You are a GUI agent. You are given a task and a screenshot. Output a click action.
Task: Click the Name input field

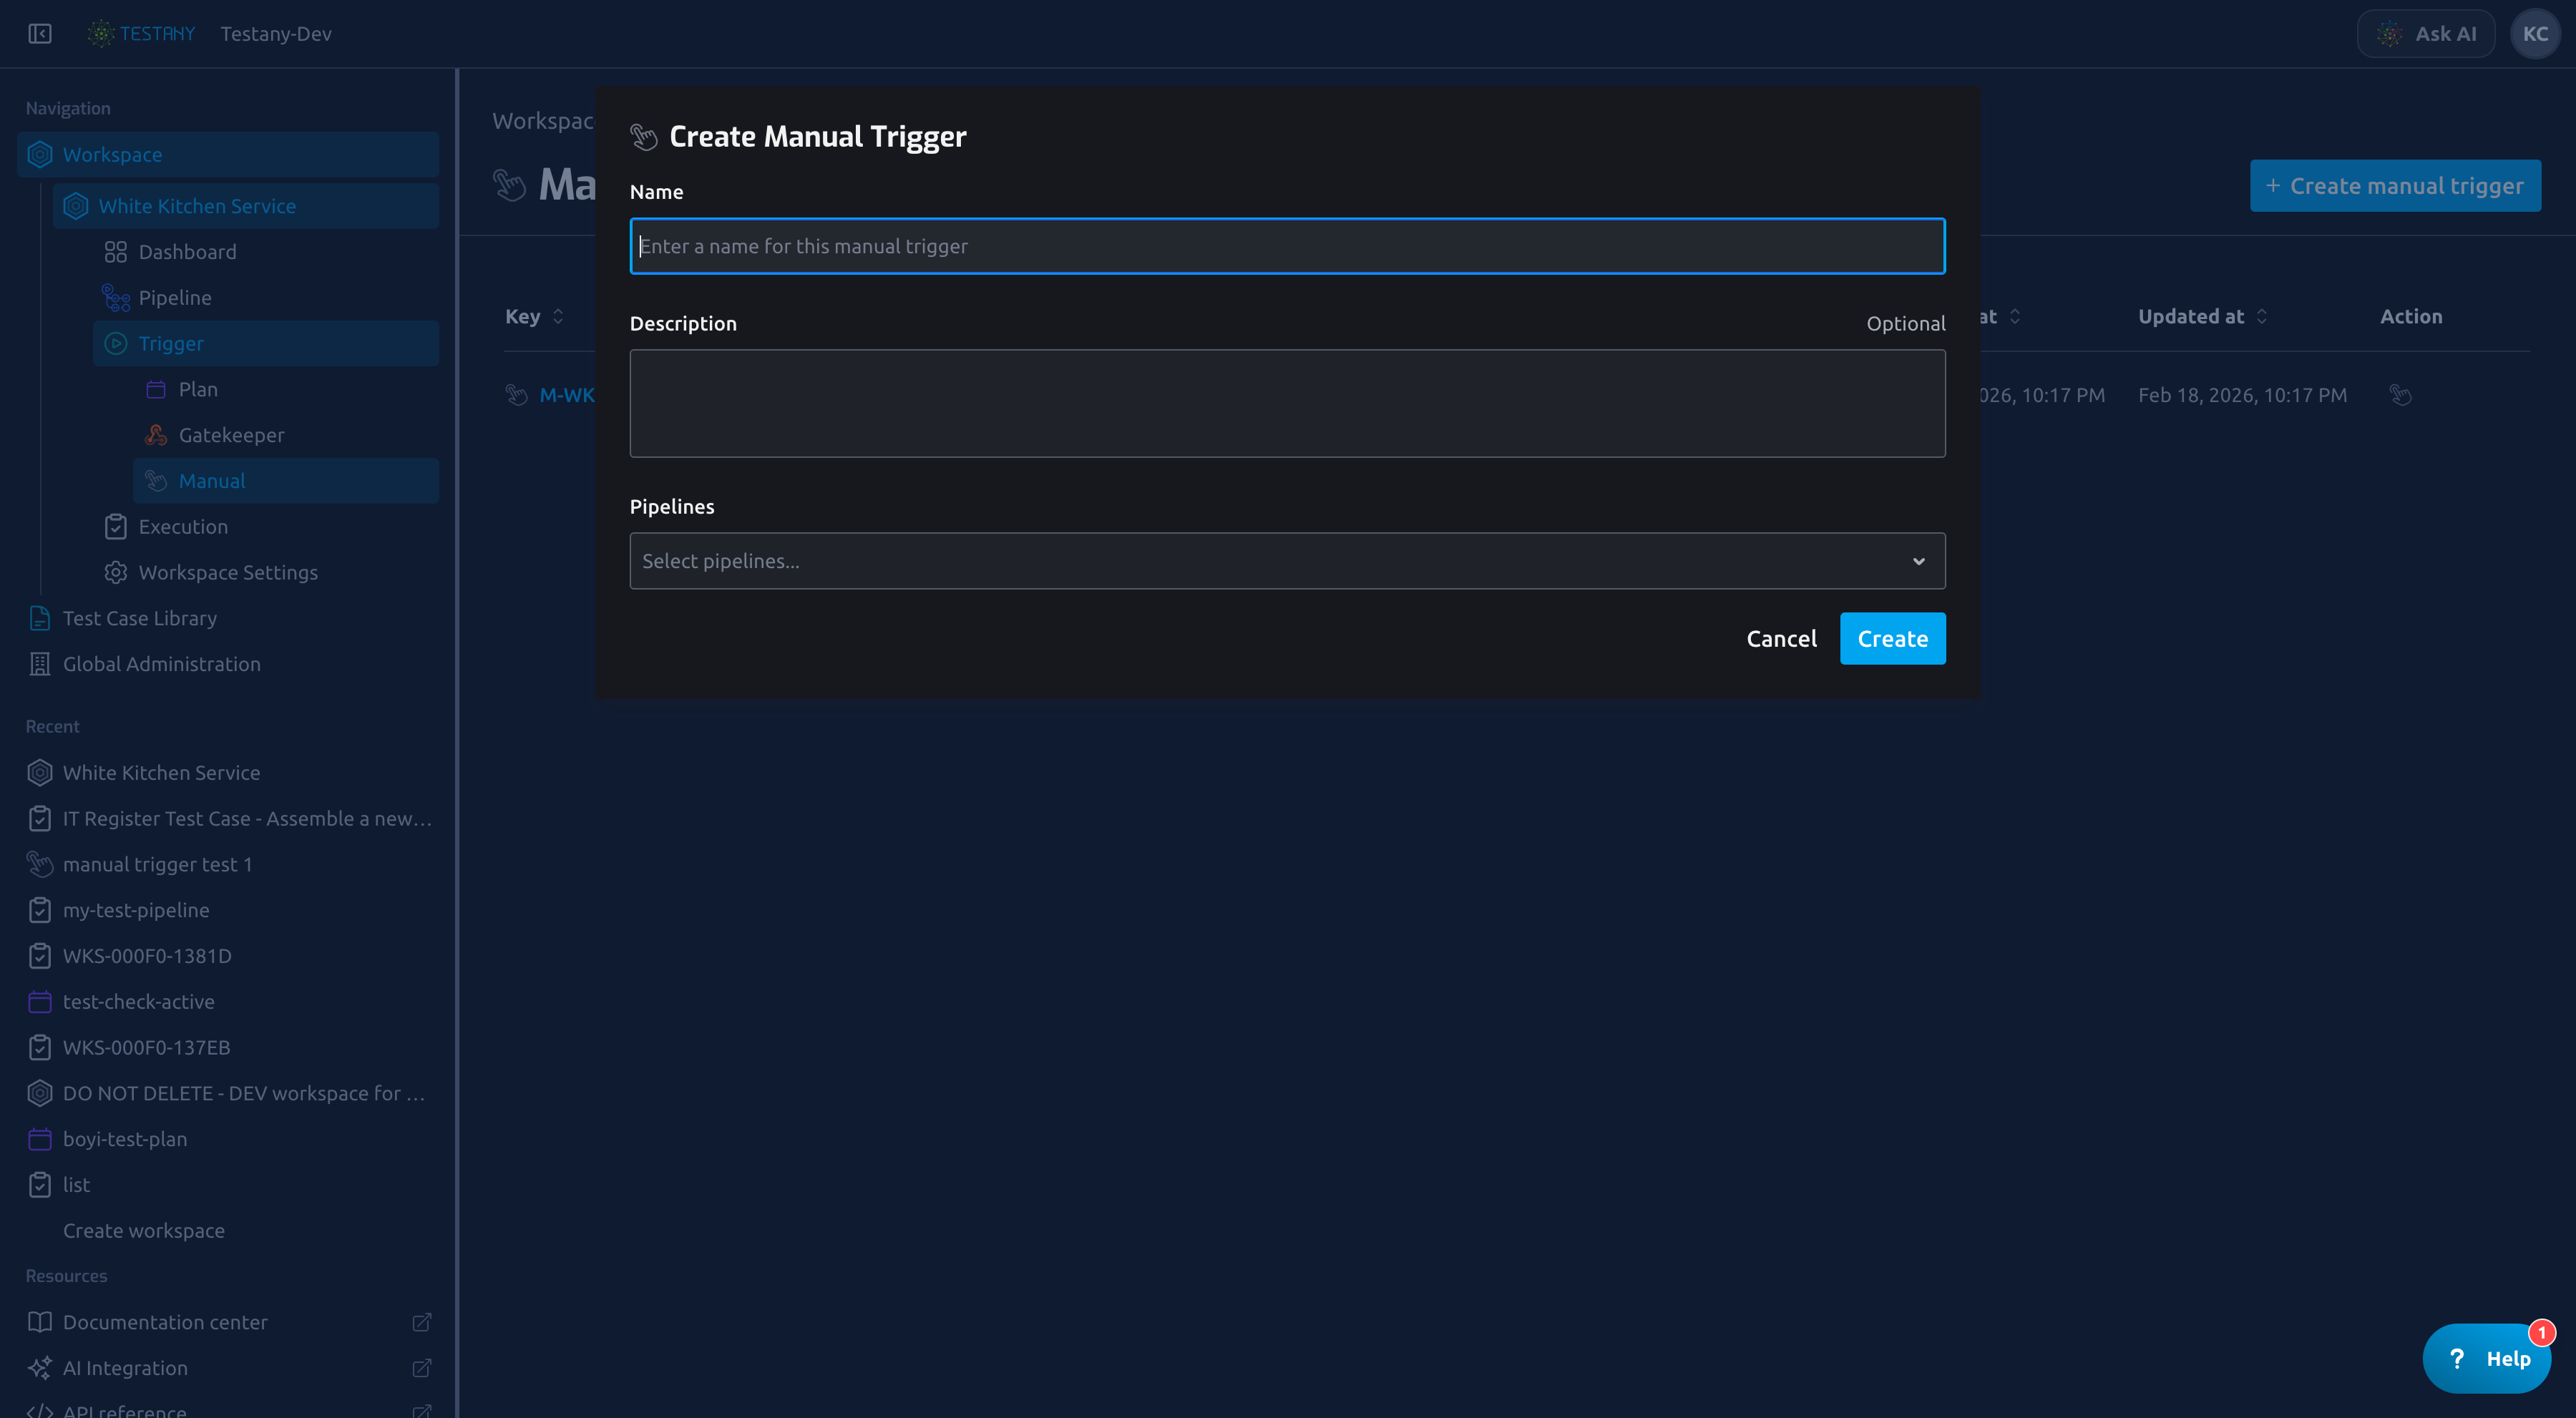1287,246
